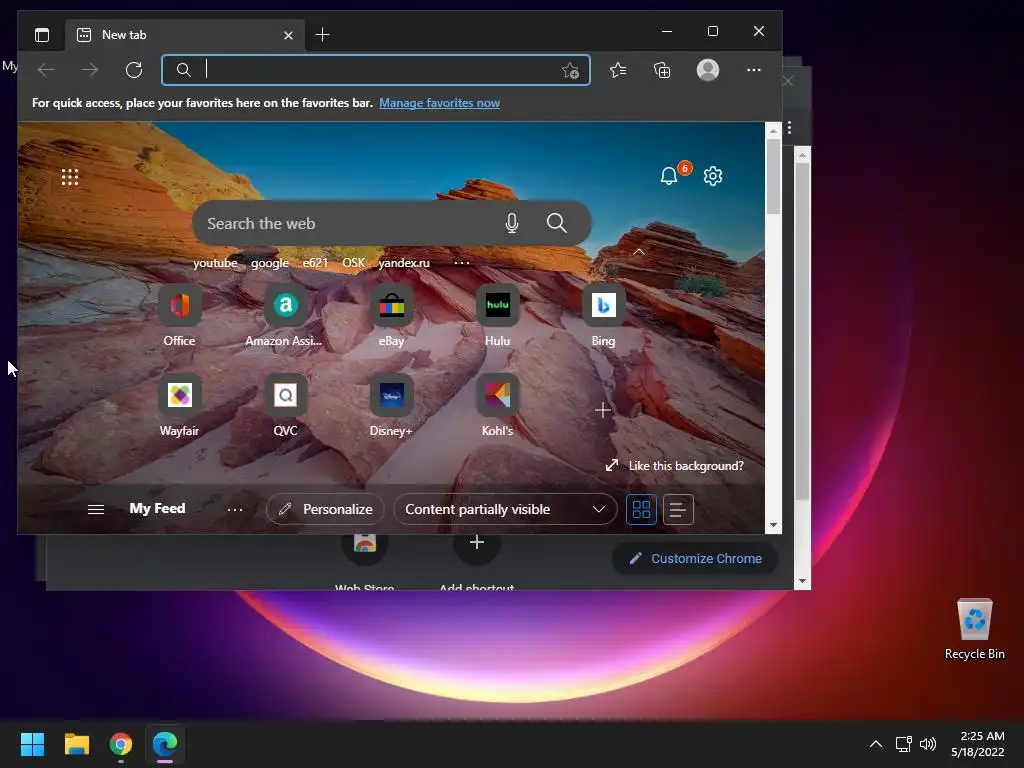Show more recent searches ellipsis after yandex.ru
Image resolution: width=1024 pixels, height=768 pixels.
click(x=462, y=263)
